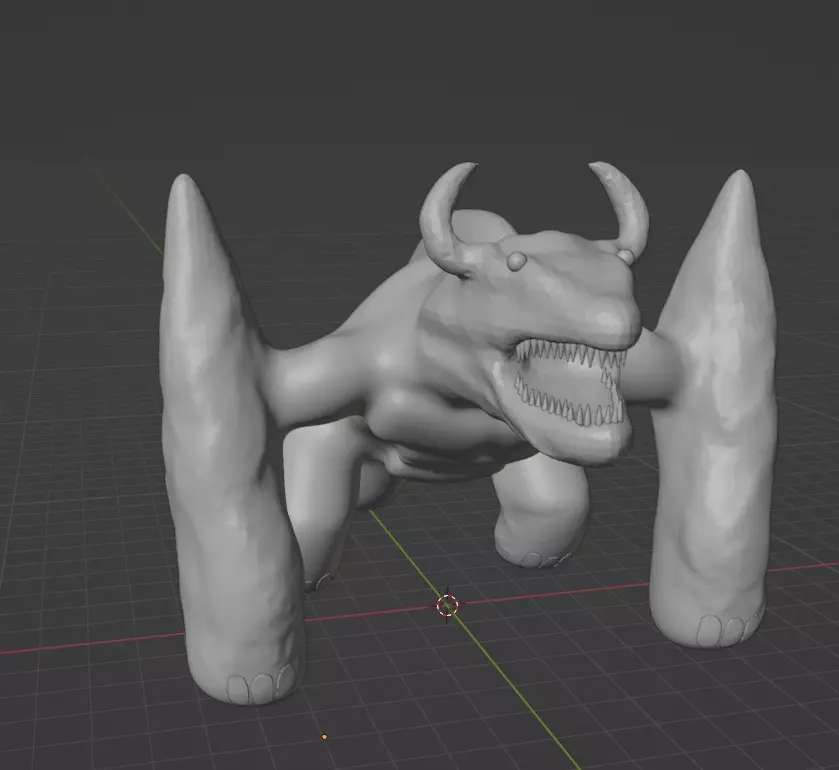Click the toenails on the left front foot
Screen dimensions: 839x770
tap(261, 684)
